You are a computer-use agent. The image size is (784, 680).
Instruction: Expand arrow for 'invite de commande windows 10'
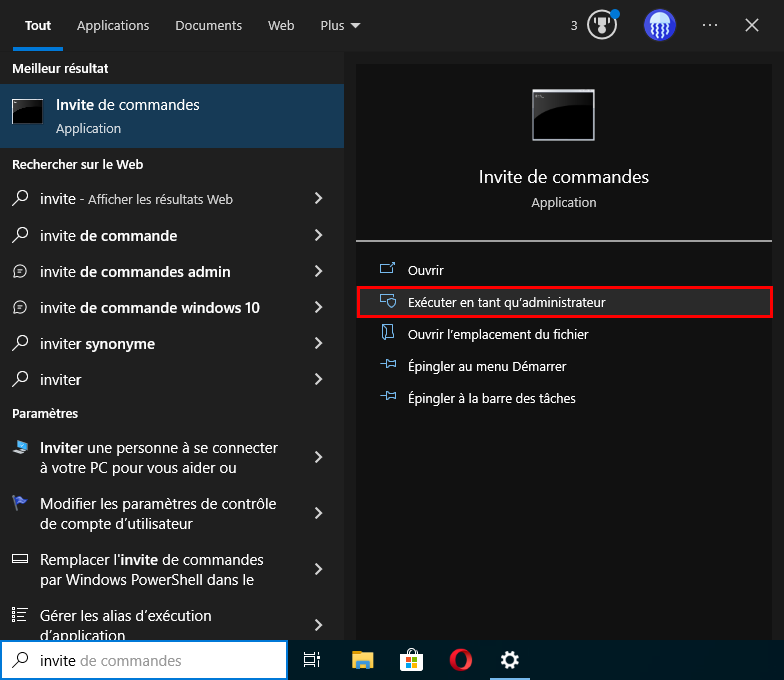318,307
